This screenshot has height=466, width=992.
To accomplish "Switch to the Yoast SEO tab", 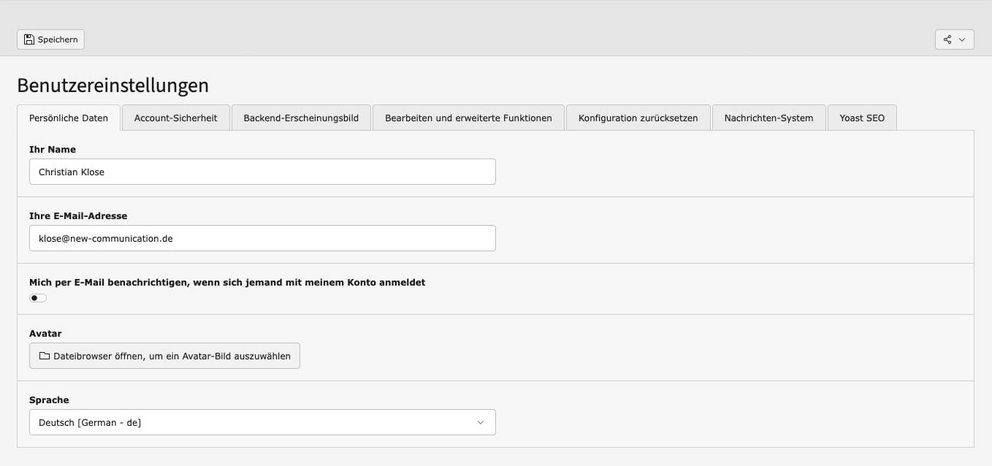I will 861,118.
